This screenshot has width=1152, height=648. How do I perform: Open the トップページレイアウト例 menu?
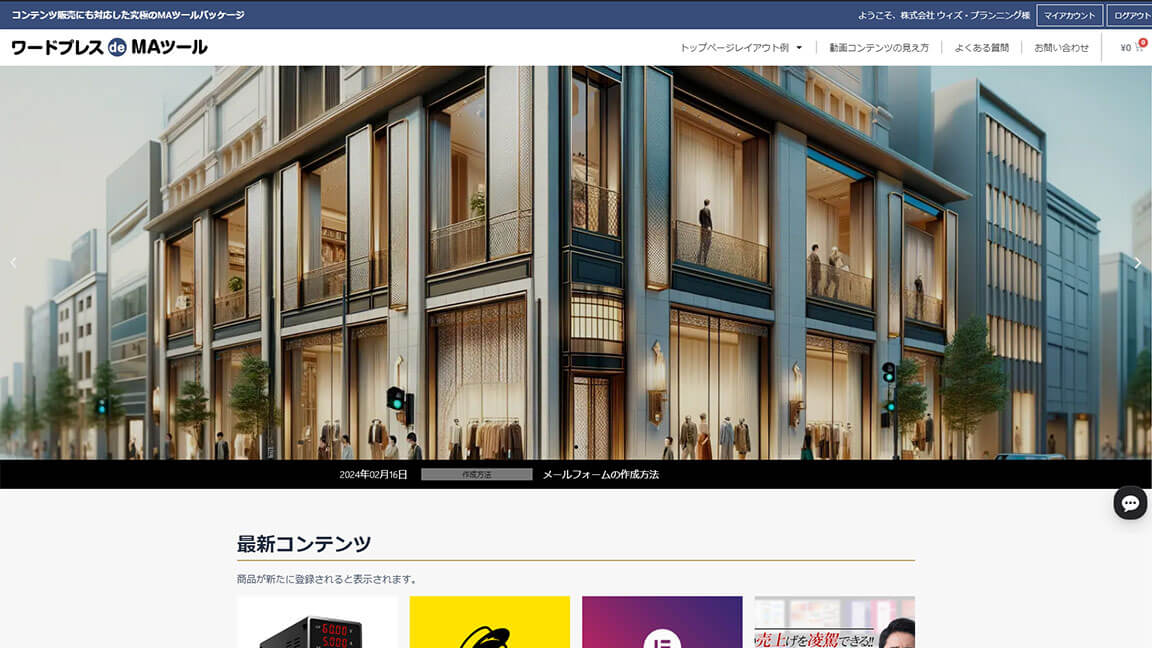coord(734,48)
